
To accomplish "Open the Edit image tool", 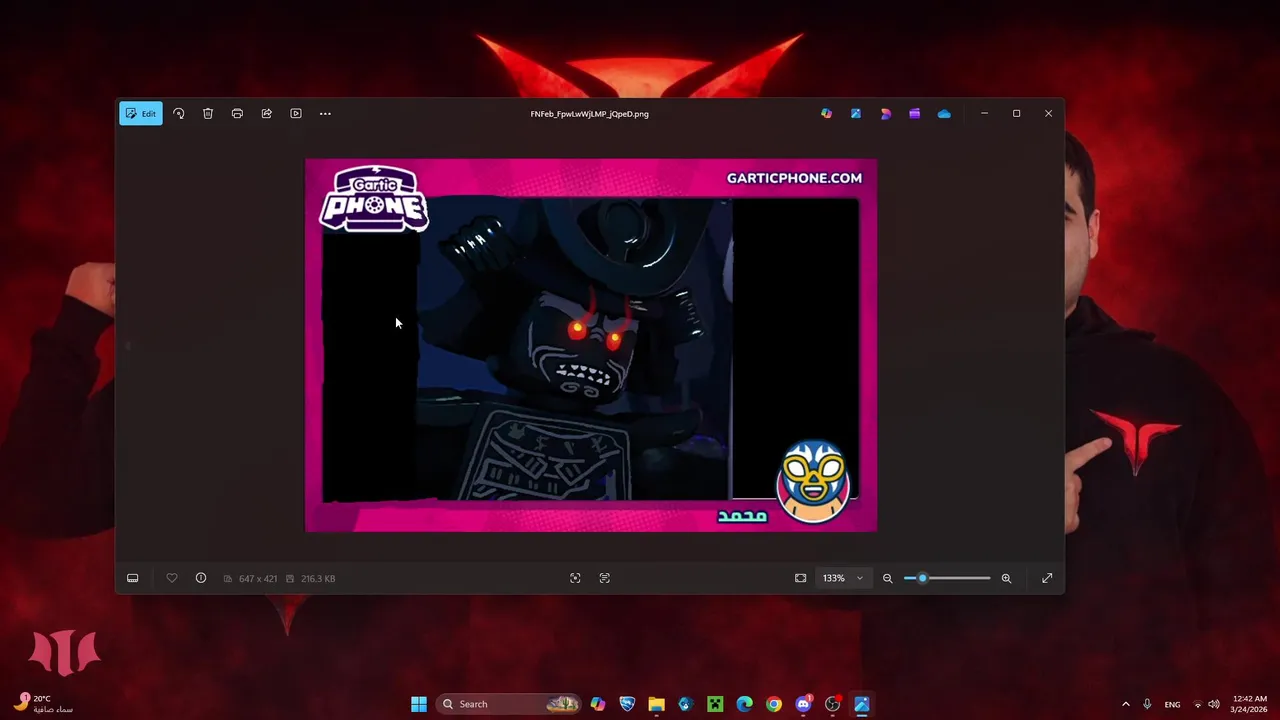I will coord(141,113).
